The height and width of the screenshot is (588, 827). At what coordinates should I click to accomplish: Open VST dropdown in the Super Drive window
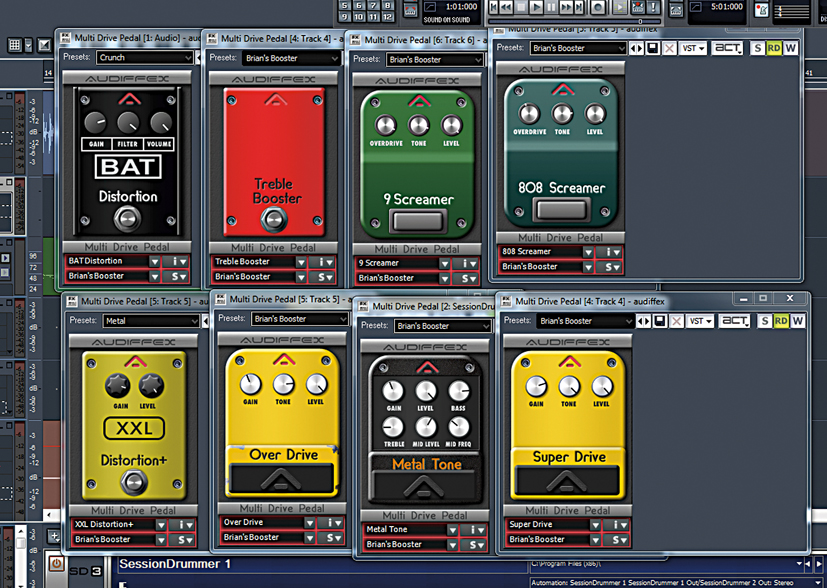700,321
